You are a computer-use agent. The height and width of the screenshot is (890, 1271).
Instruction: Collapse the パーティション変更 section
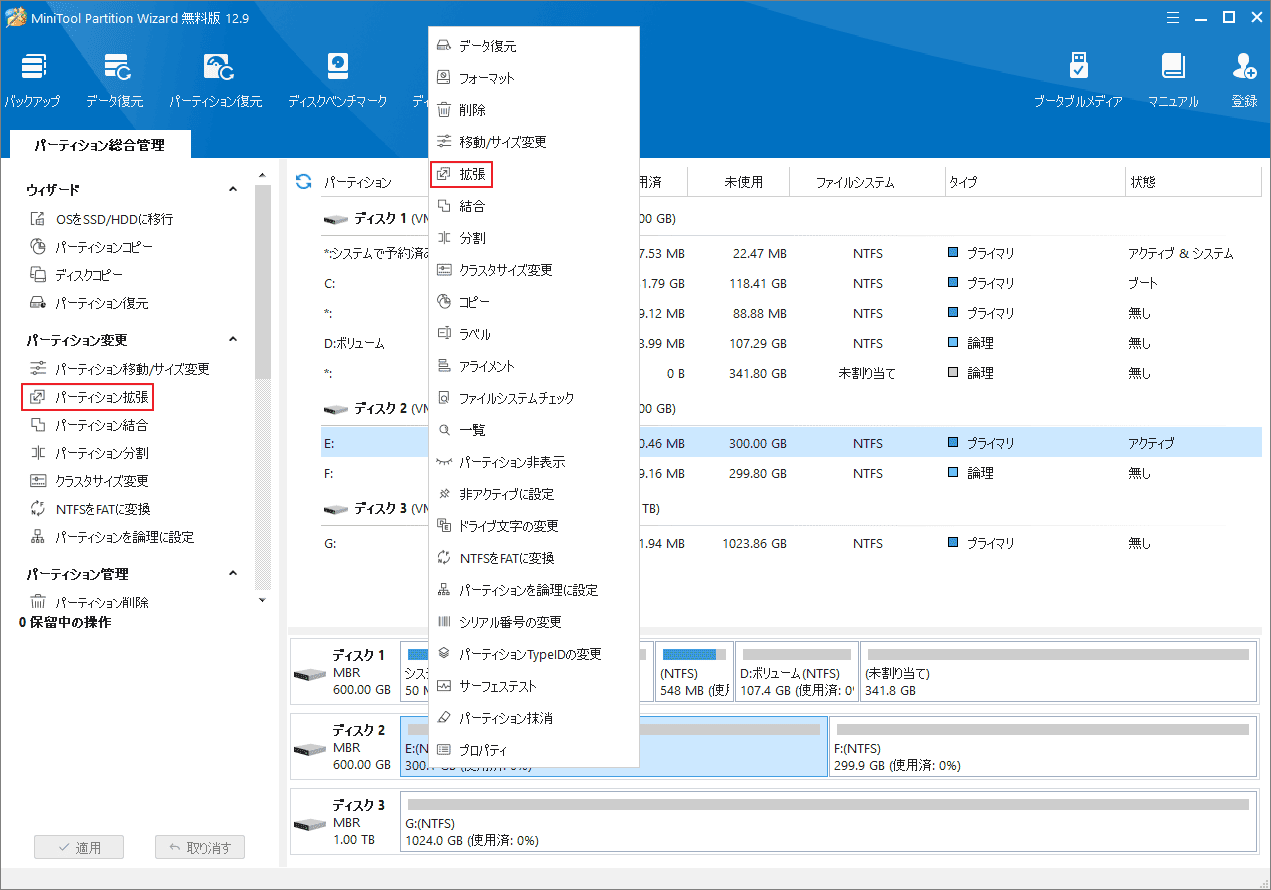click(x=233, y=340)
